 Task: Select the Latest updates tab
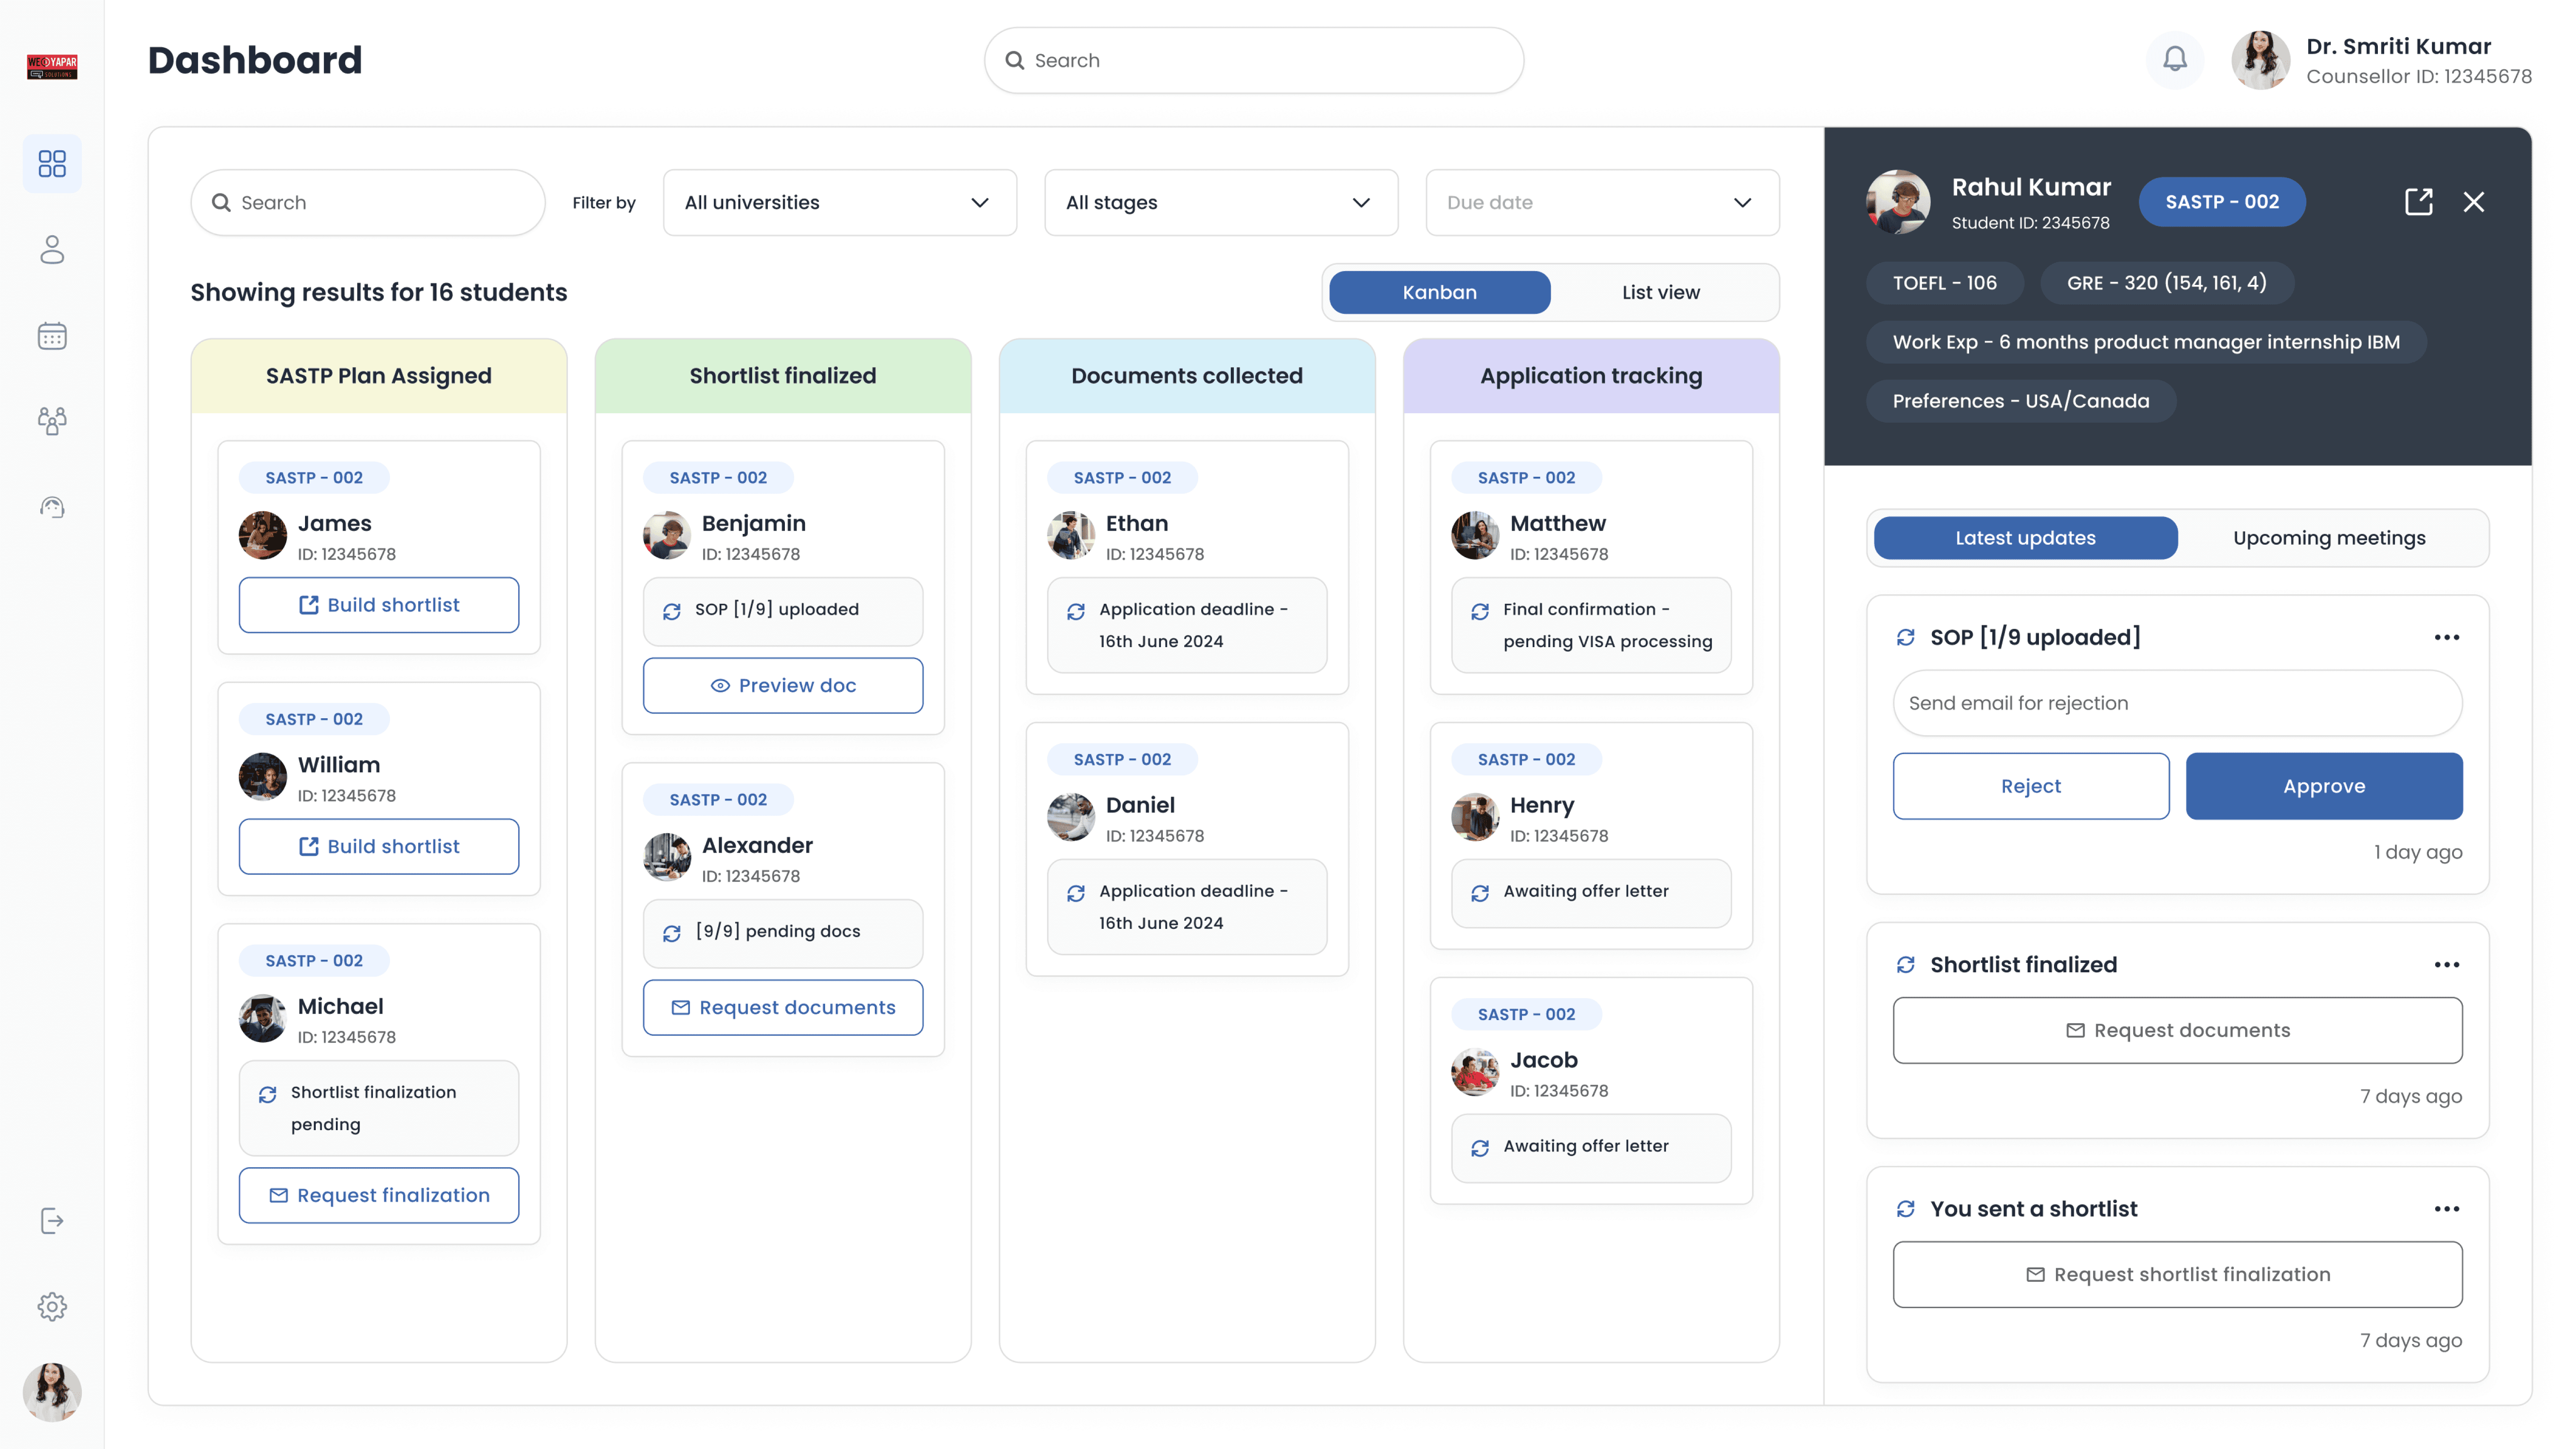pyautogui.click(x=2025, y=538)
